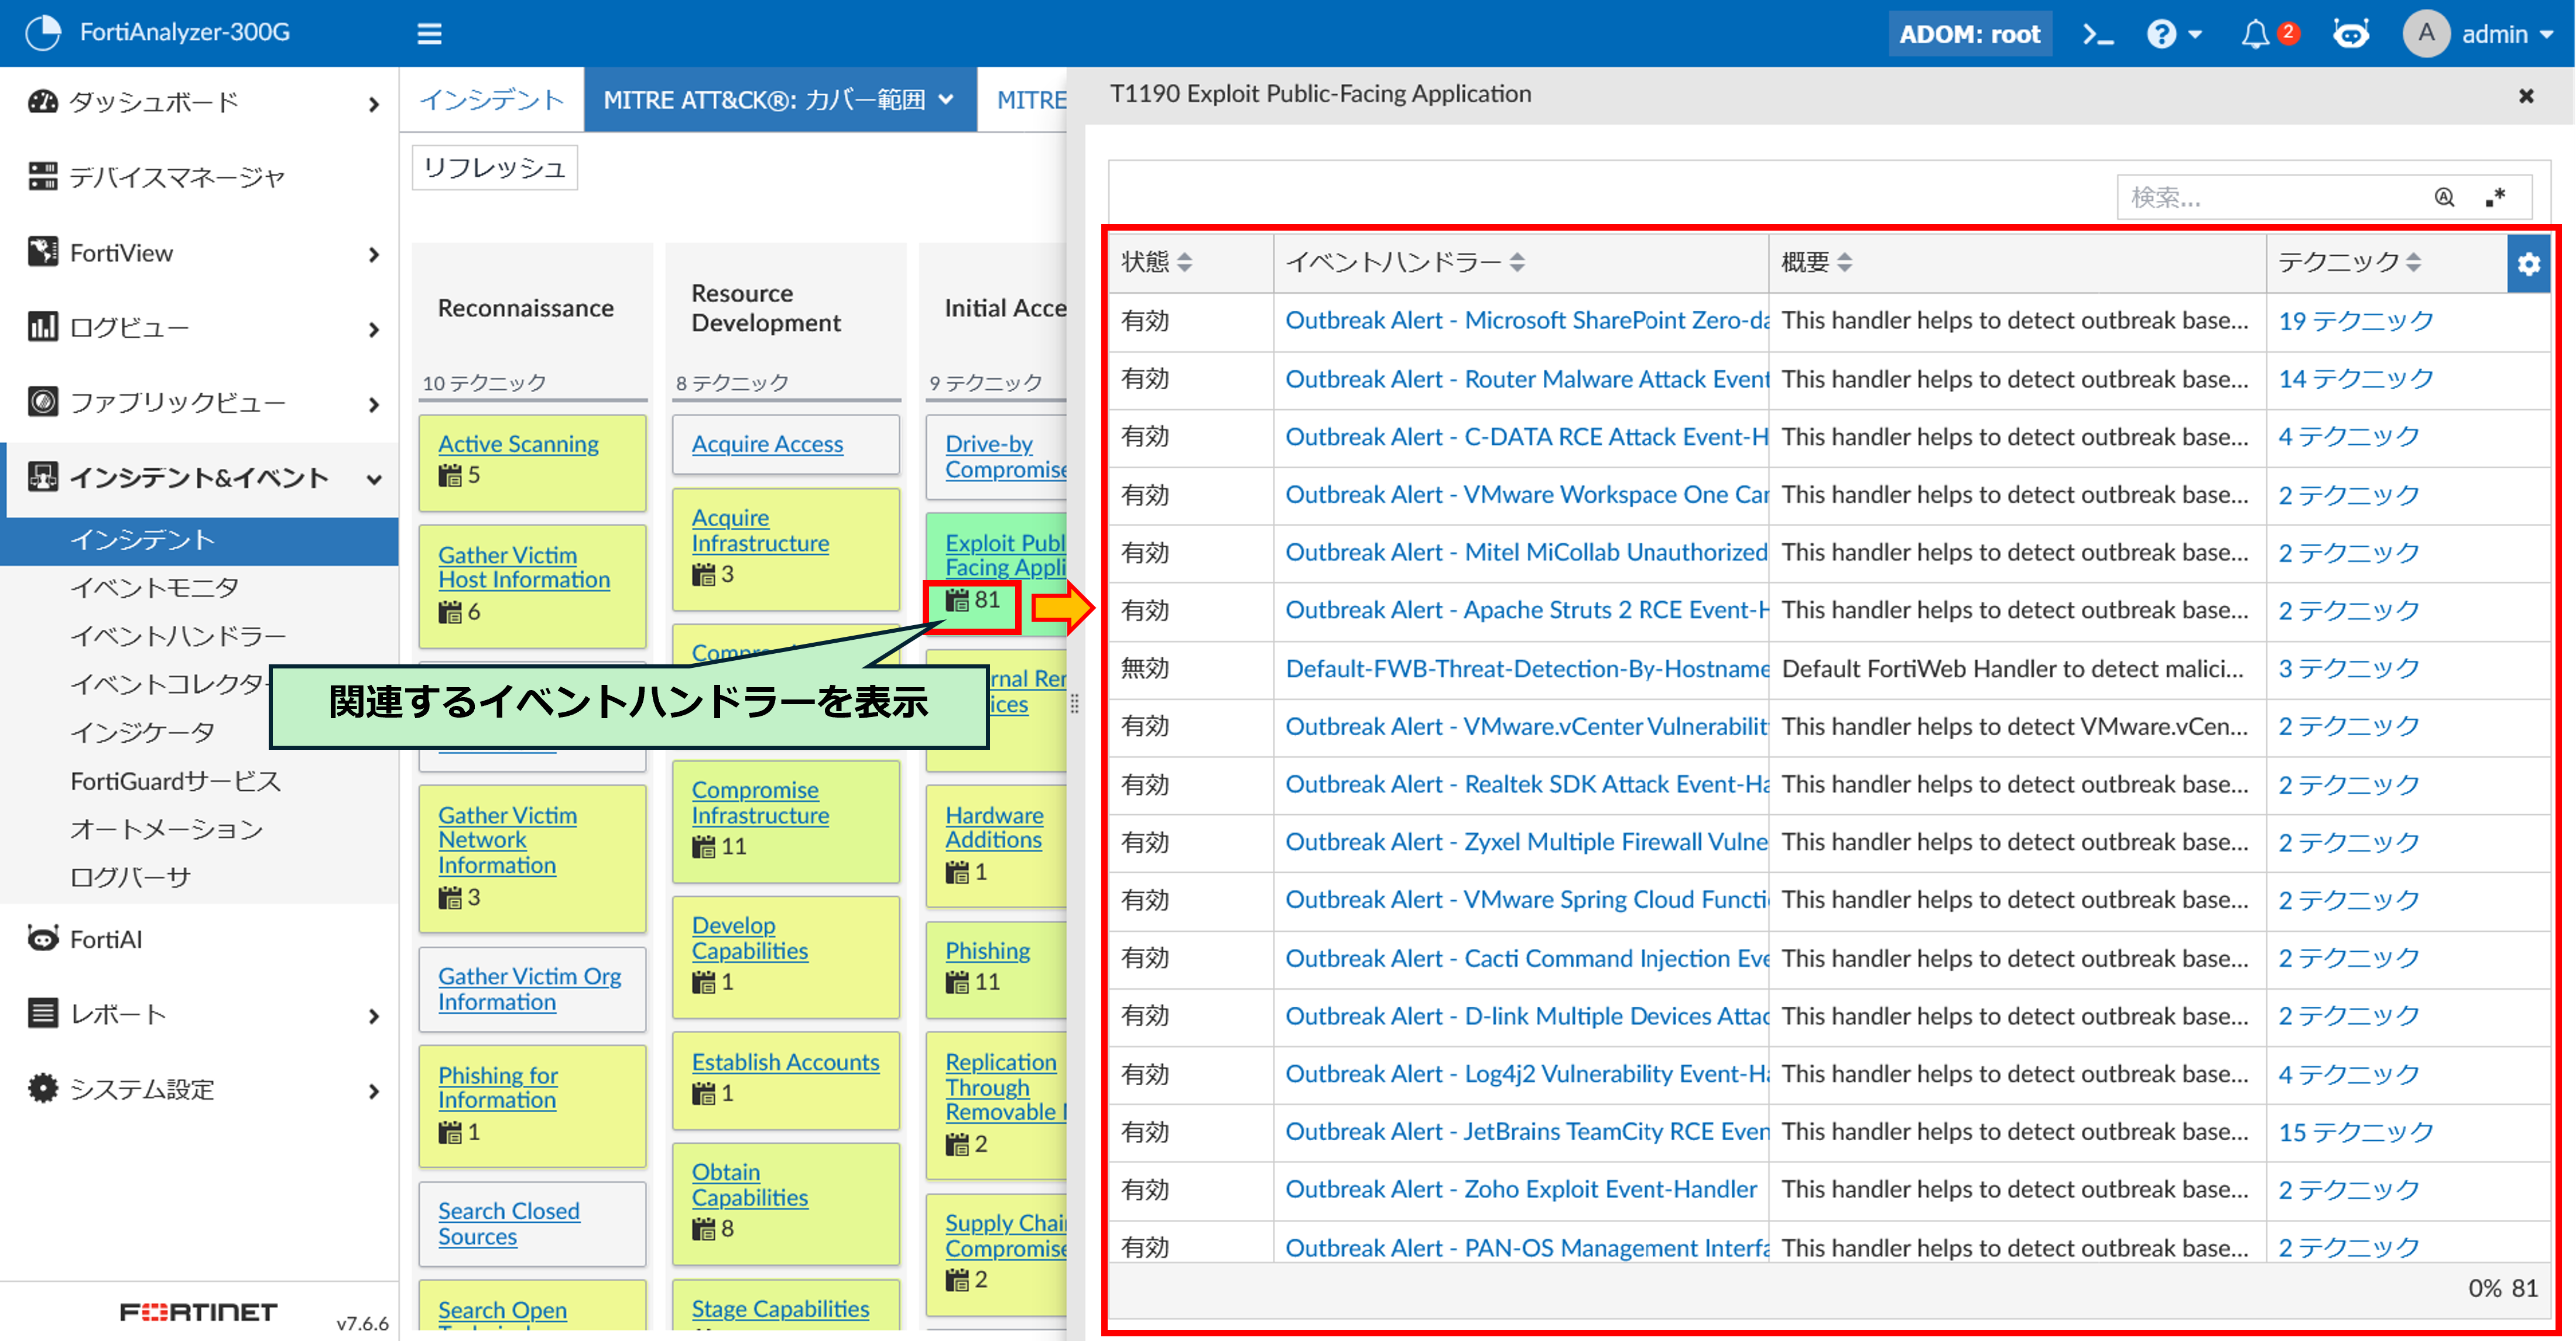Open the admin user dropdown
This screenshot has height=1341, width=2576.
coord(2493,35)
